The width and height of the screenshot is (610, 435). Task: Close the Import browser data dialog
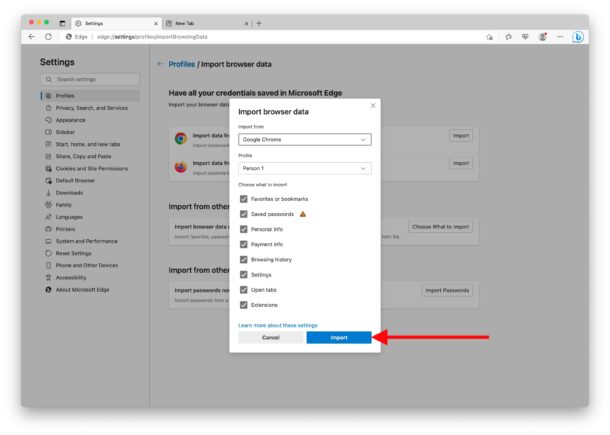(x=373, y=105)
